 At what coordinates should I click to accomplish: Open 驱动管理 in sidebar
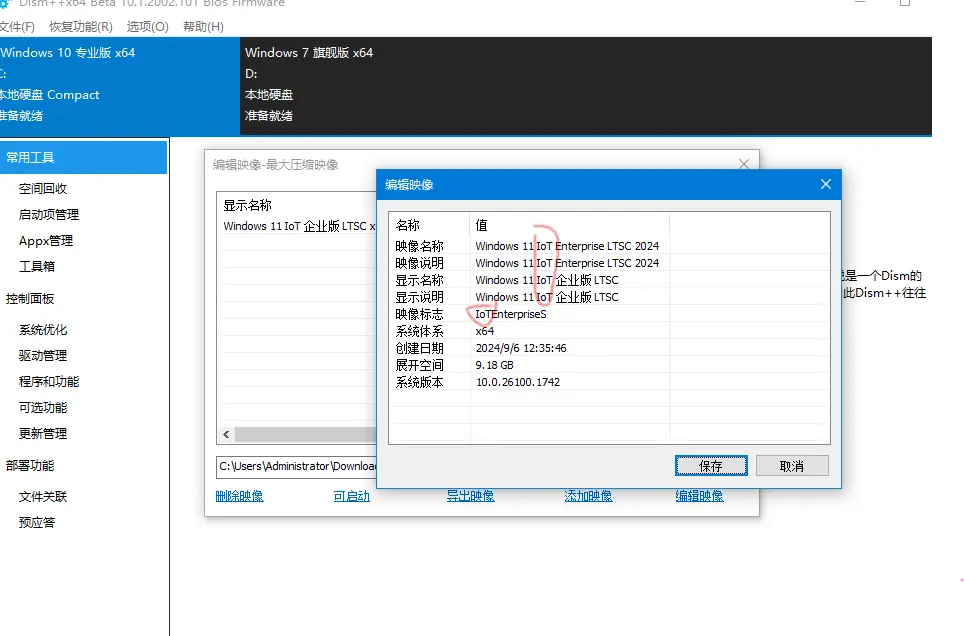[43, 355]
